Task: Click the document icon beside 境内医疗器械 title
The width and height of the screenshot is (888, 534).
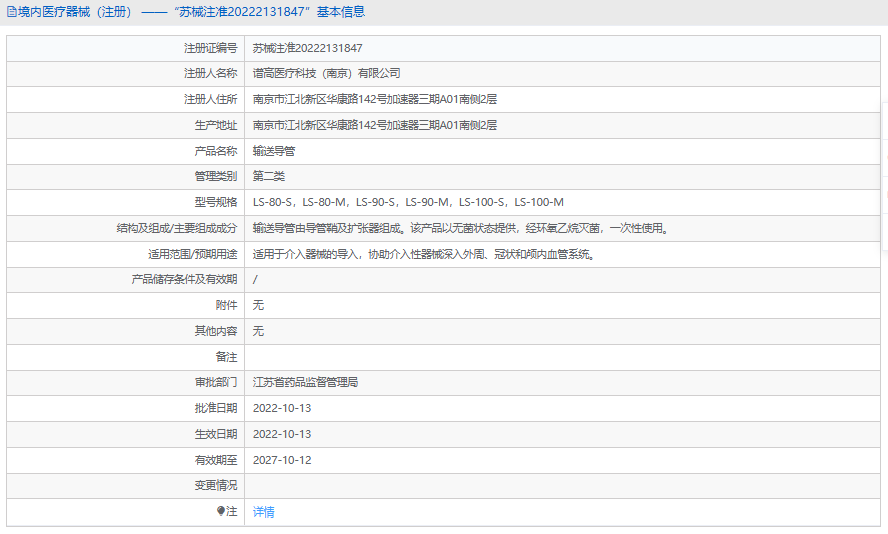Action: [11, 12]
